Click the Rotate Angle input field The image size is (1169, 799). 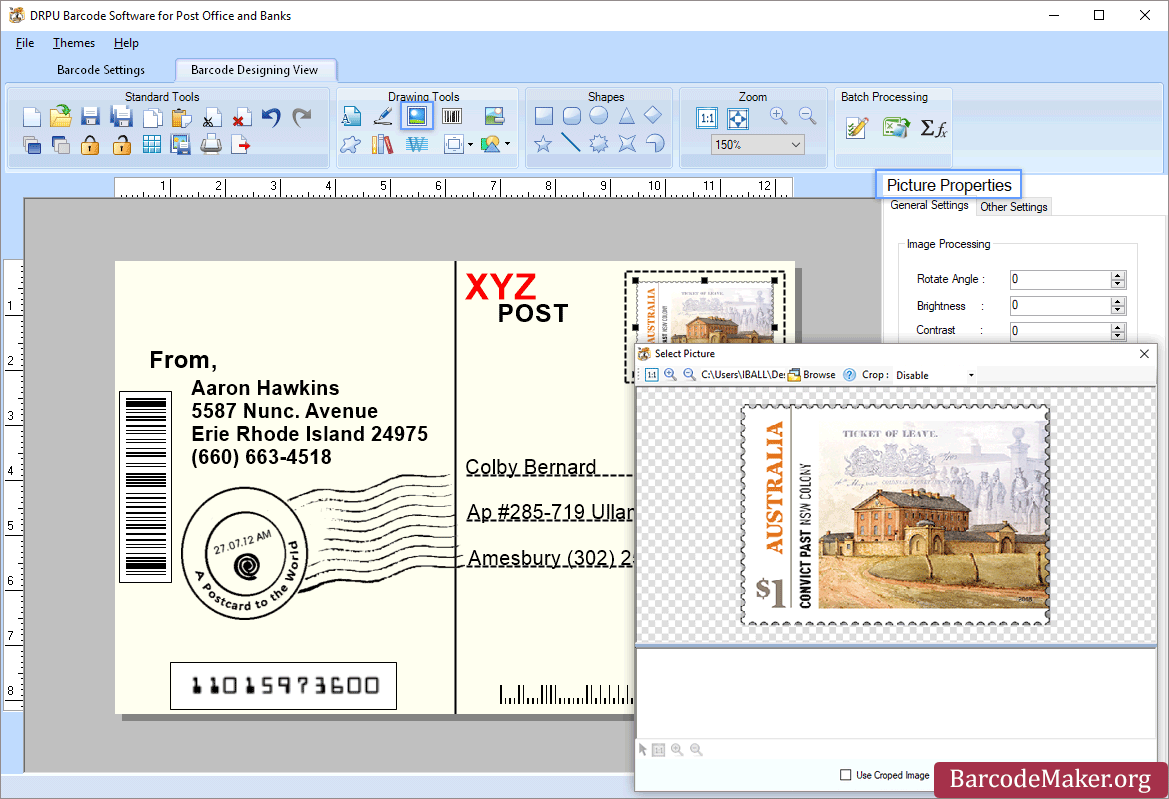1060,280
